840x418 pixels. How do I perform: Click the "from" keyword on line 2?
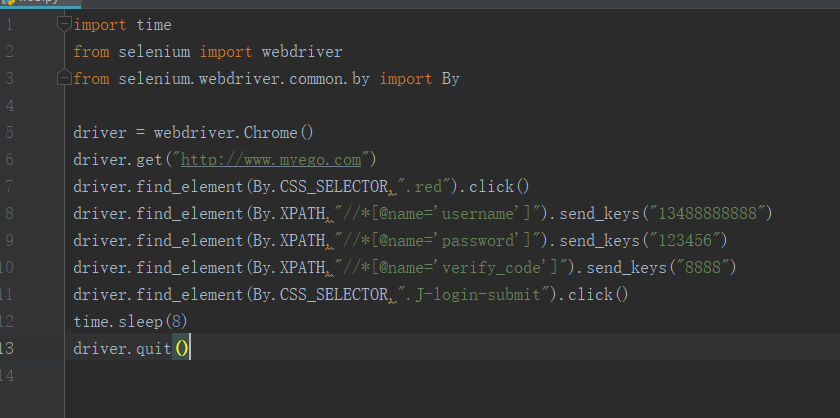pyautogui.click(x=91, y=51)
